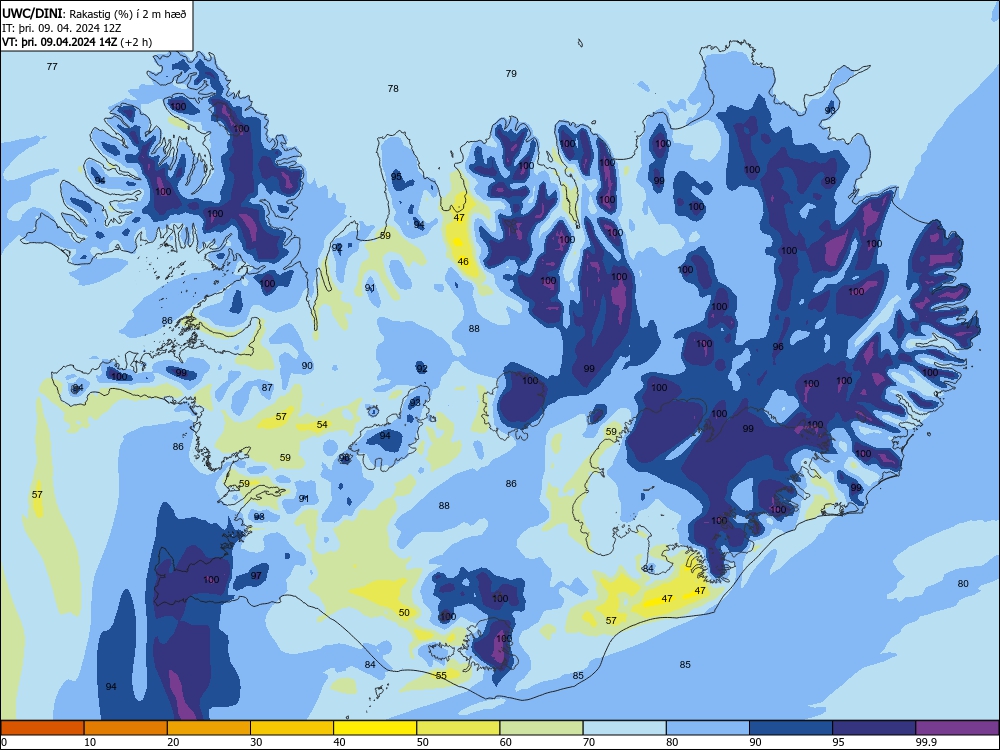
Task: Click the '99.9' legend scale label
Action: 926,742
